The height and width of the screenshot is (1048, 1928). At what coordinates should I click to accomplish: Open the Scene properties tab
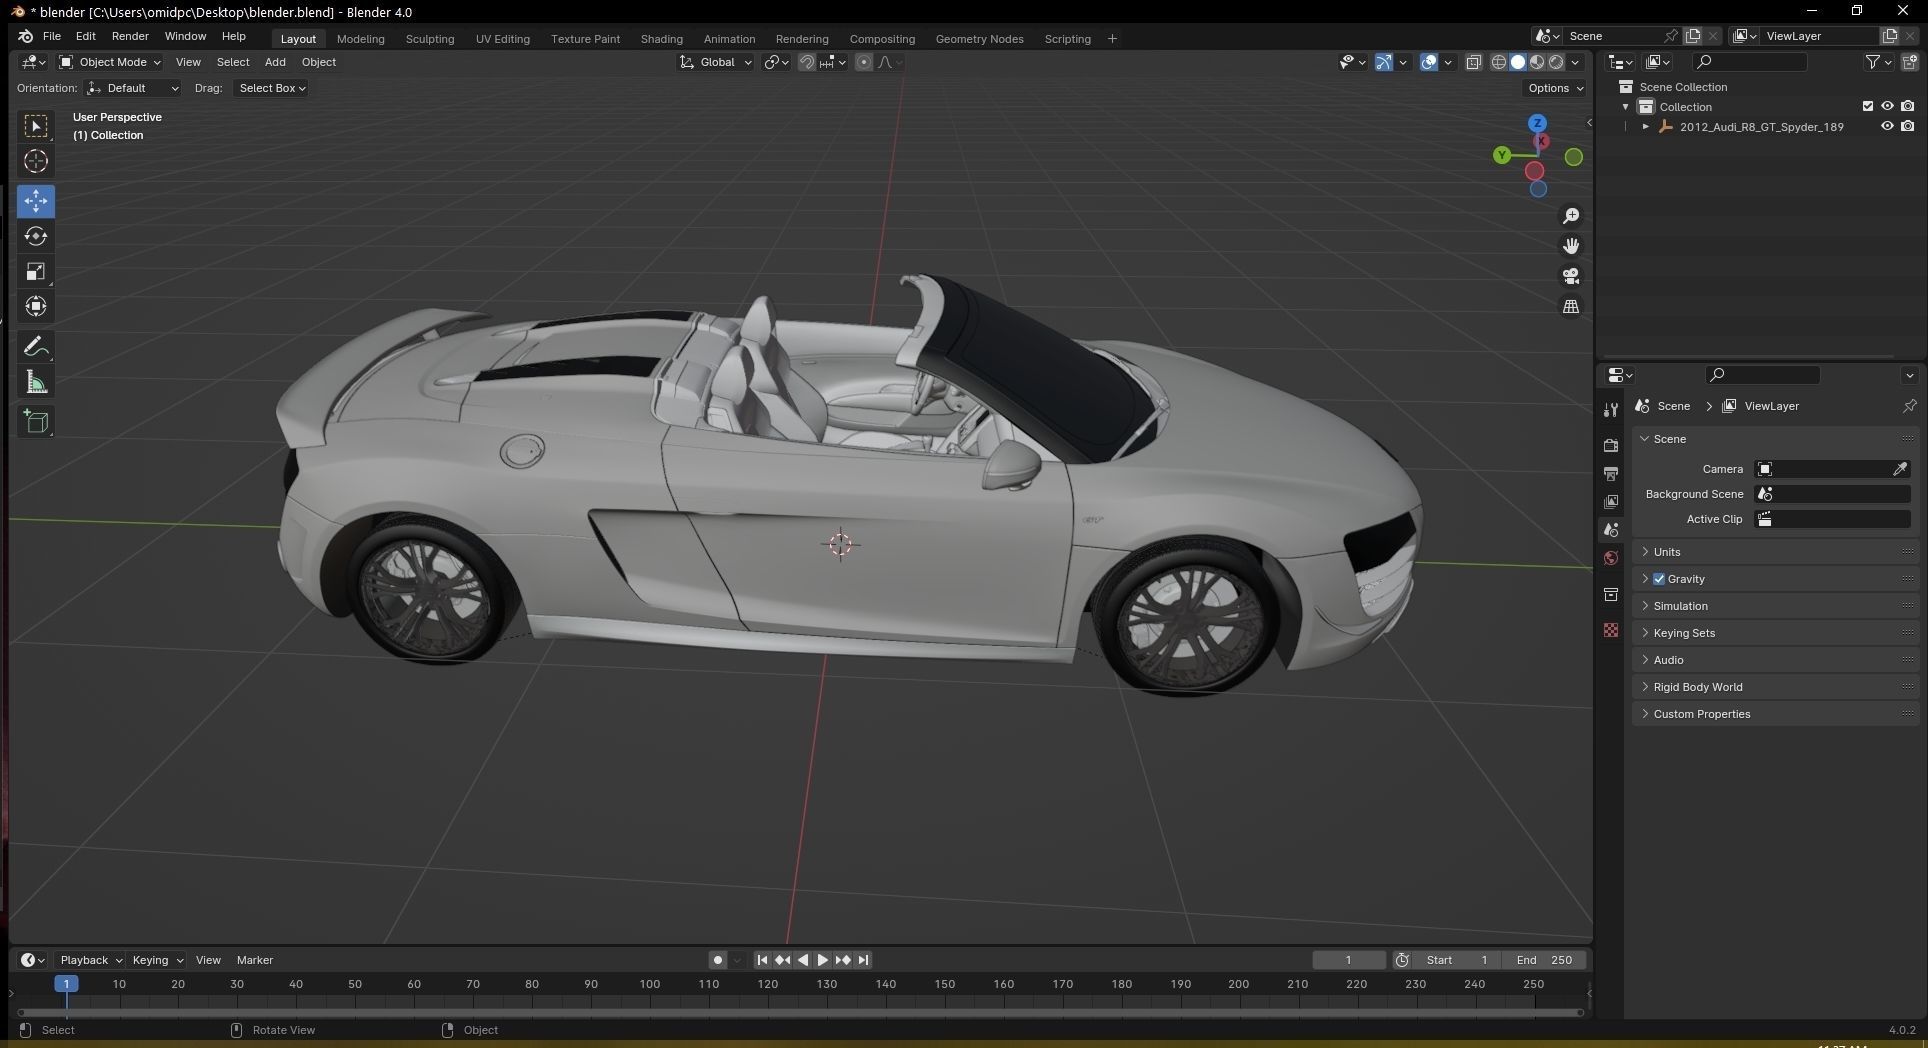pyautogui.click(x=1610, y=530)
